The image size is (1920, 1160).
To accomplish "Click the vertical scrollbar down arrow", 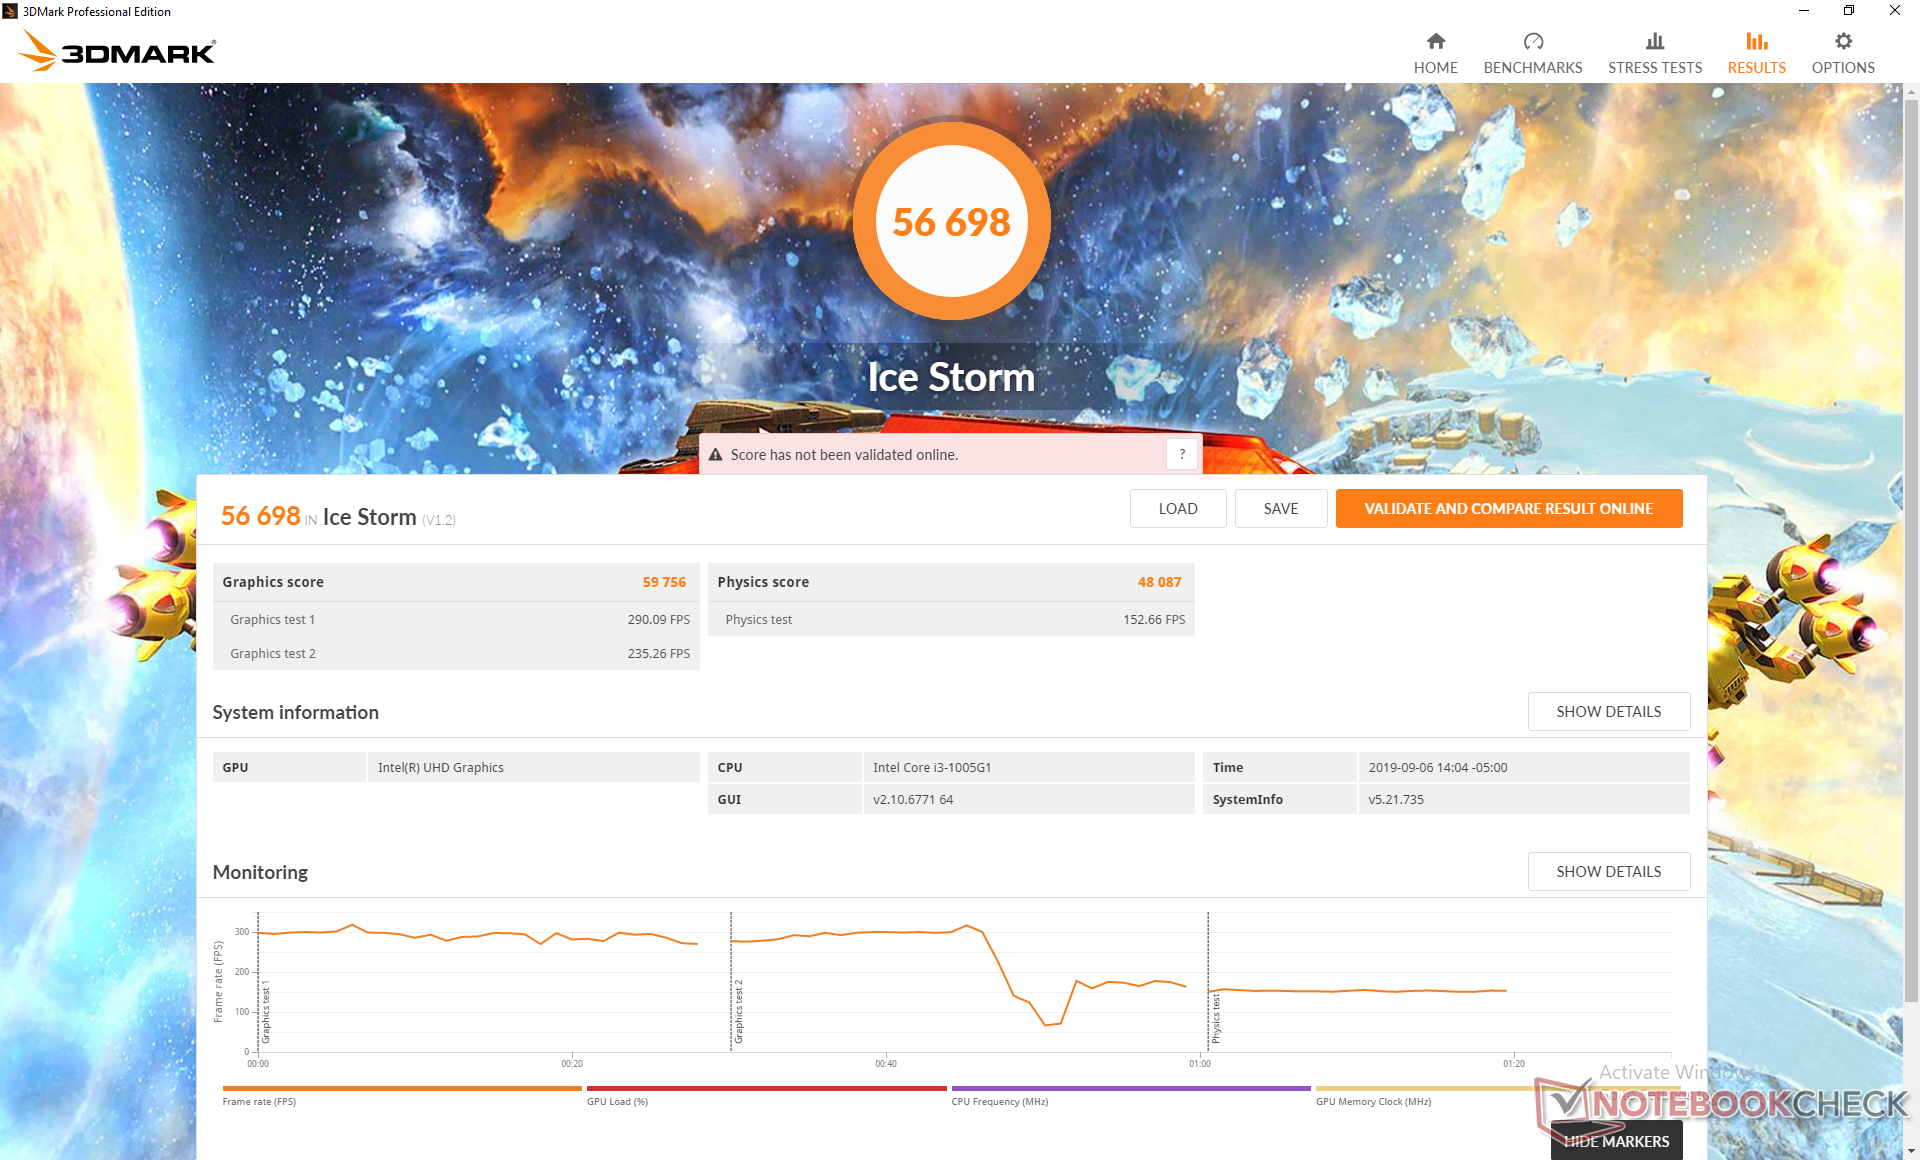I will click(1911, 1151).
